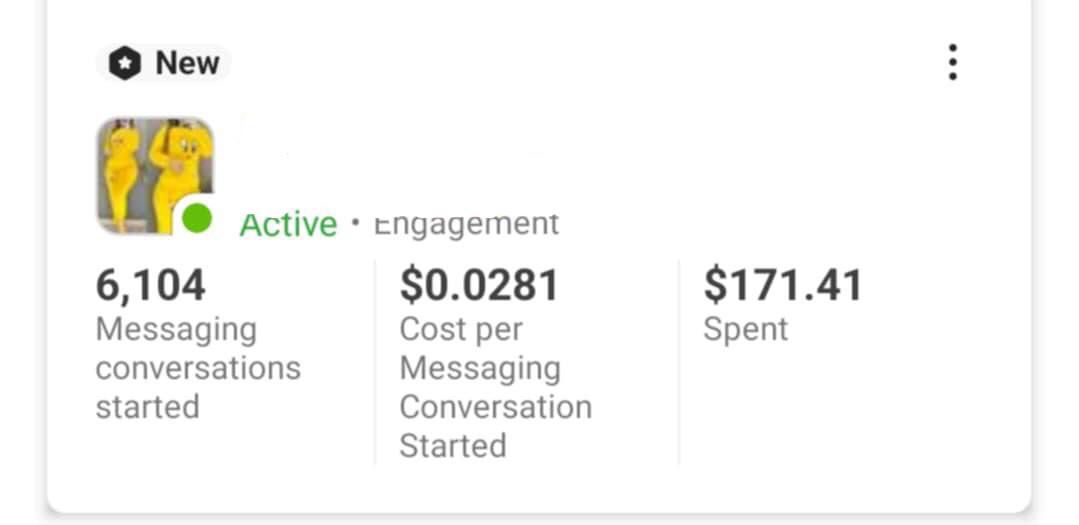Click the 6,104 conversations count
The height and width of the screenshot is (525, 1079).
click(x=151, y=285)
